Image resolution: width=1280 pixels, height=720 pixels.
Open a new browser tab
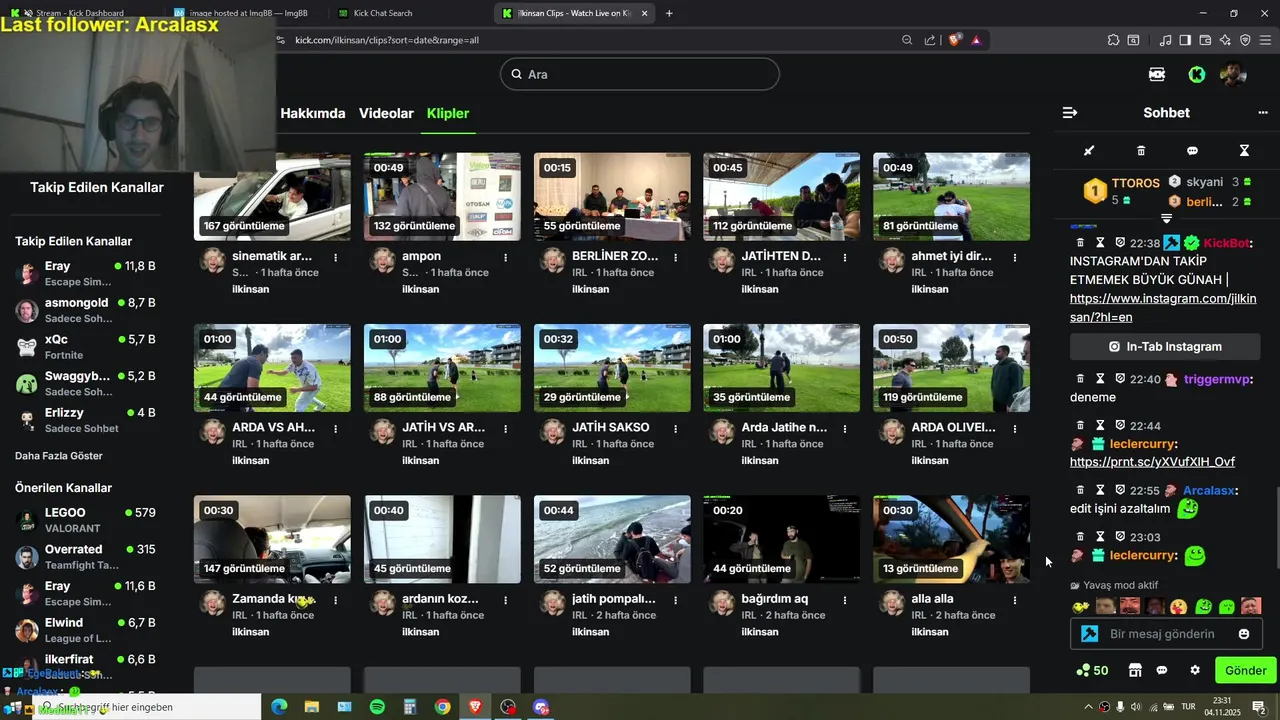pyautogui.click(x=669, y=13)
